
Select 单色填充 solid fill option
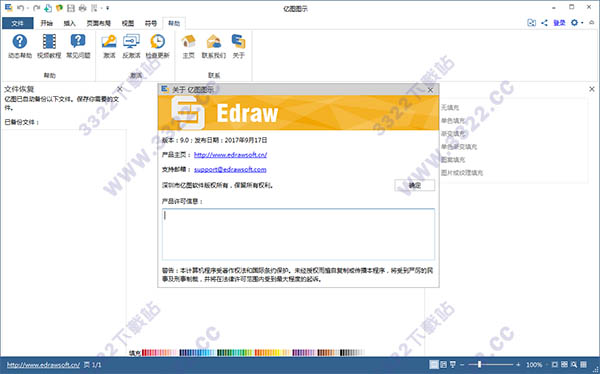(453, 121)
